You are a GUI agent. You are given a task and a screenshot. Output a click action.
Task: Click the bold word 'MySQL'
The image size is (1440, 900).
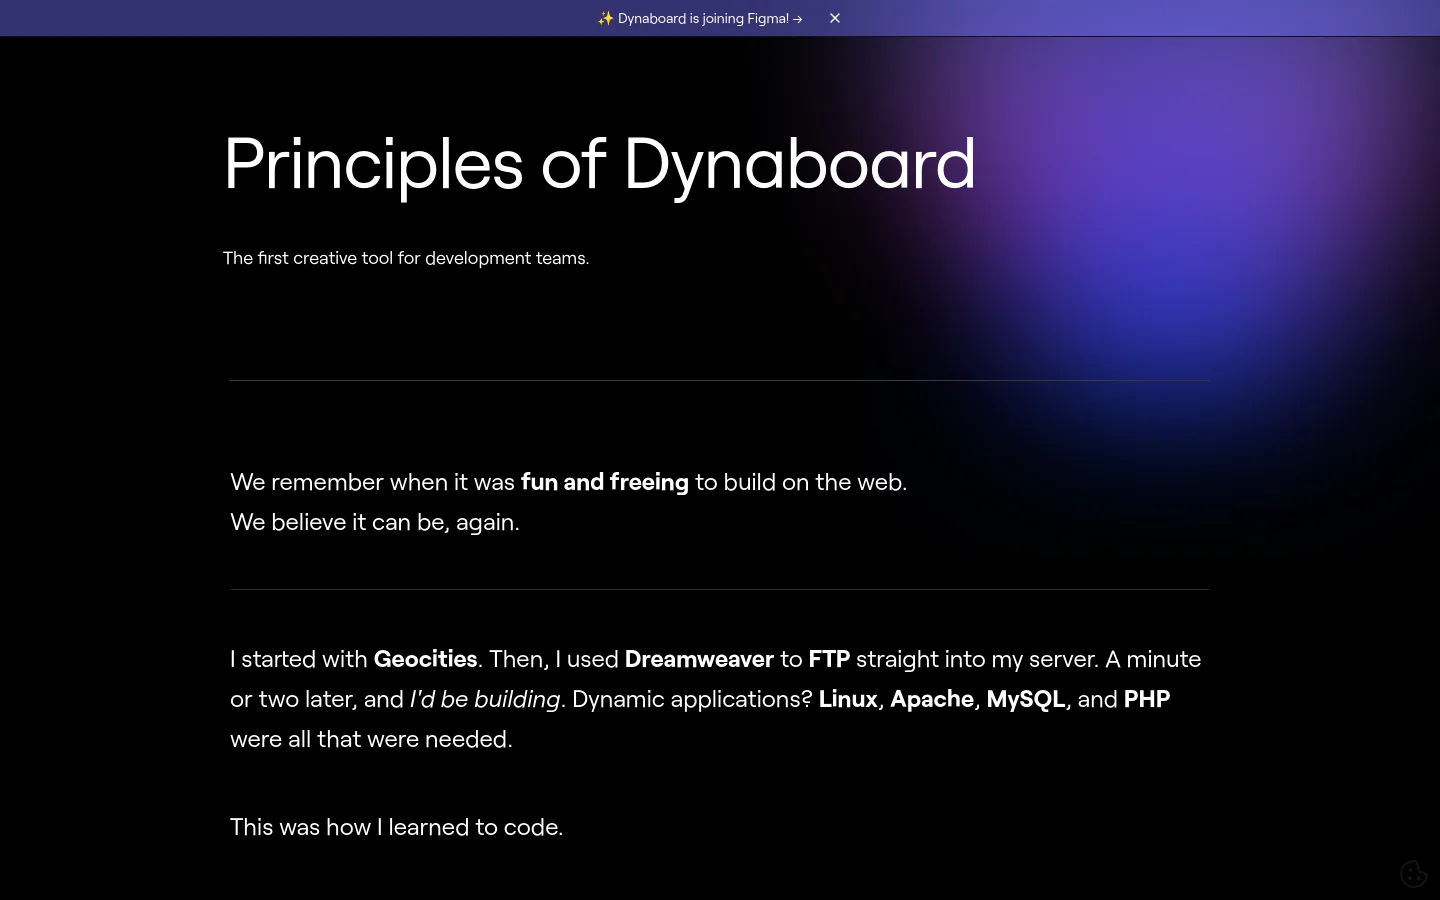1026,699
